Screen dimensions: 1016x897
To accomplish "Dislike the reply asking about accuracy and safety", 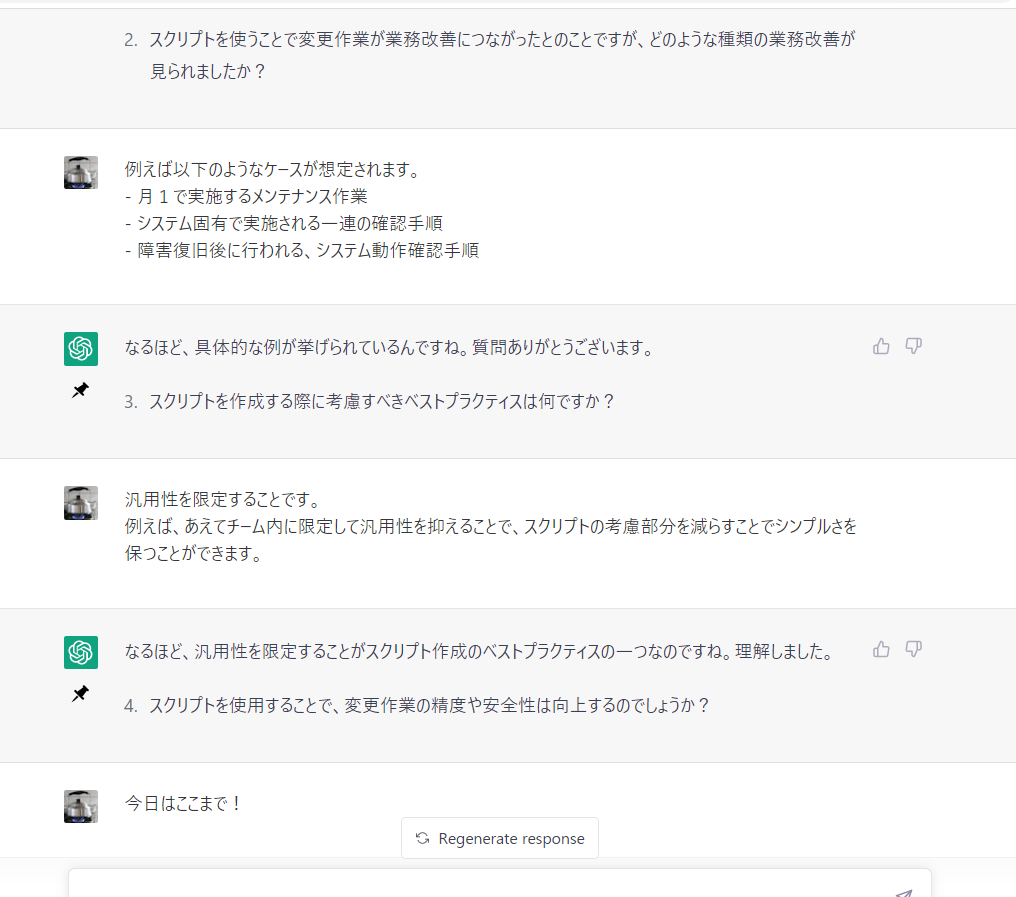I will click(x=913, y=649).
